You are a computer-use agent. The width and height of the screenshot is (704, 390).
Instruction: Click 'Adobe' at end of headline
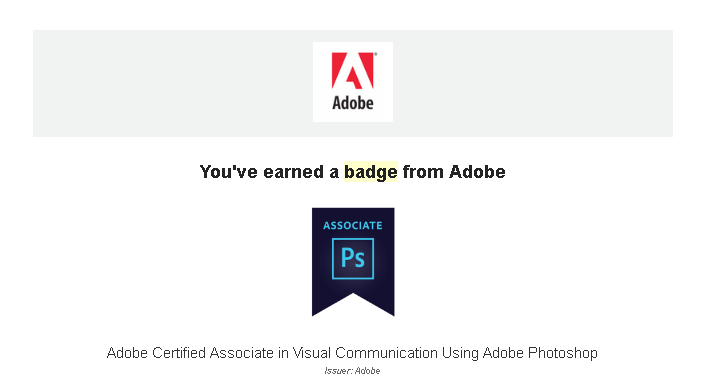tap(477, 172)
